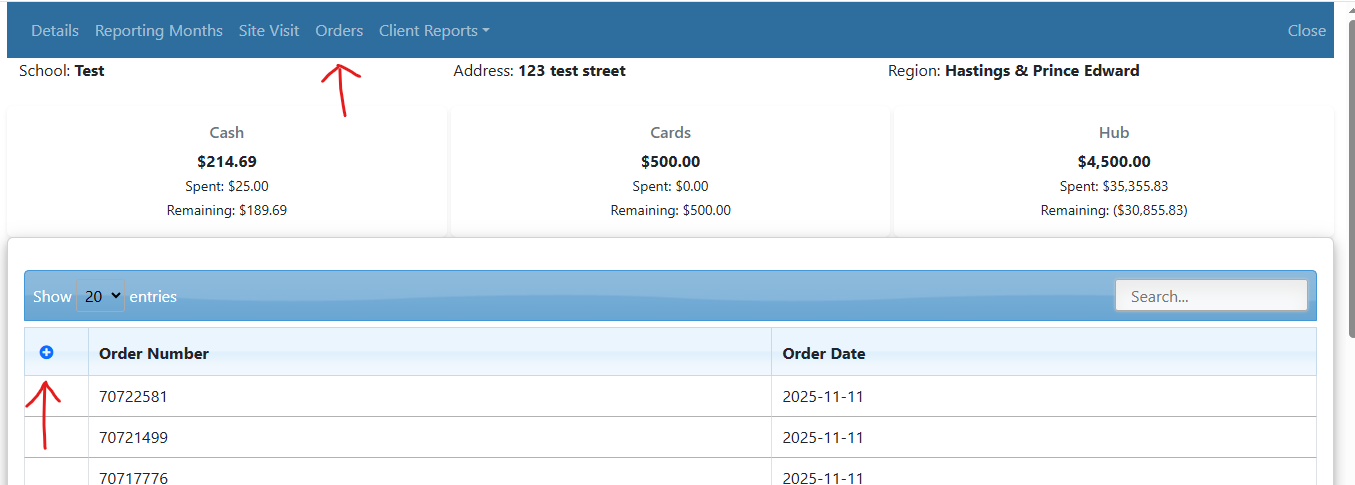Select order number 70717776 row
1355x485 pixels.
tap(133, 477)
